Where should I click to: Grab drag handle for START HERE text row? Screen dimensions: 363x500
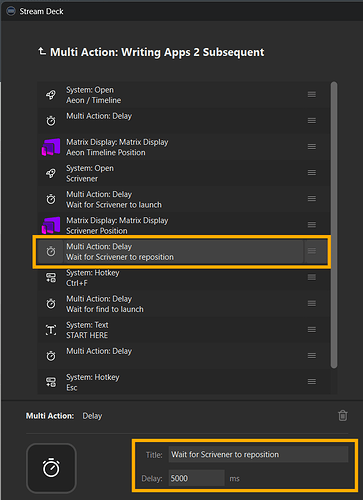(x=312, y=329)
